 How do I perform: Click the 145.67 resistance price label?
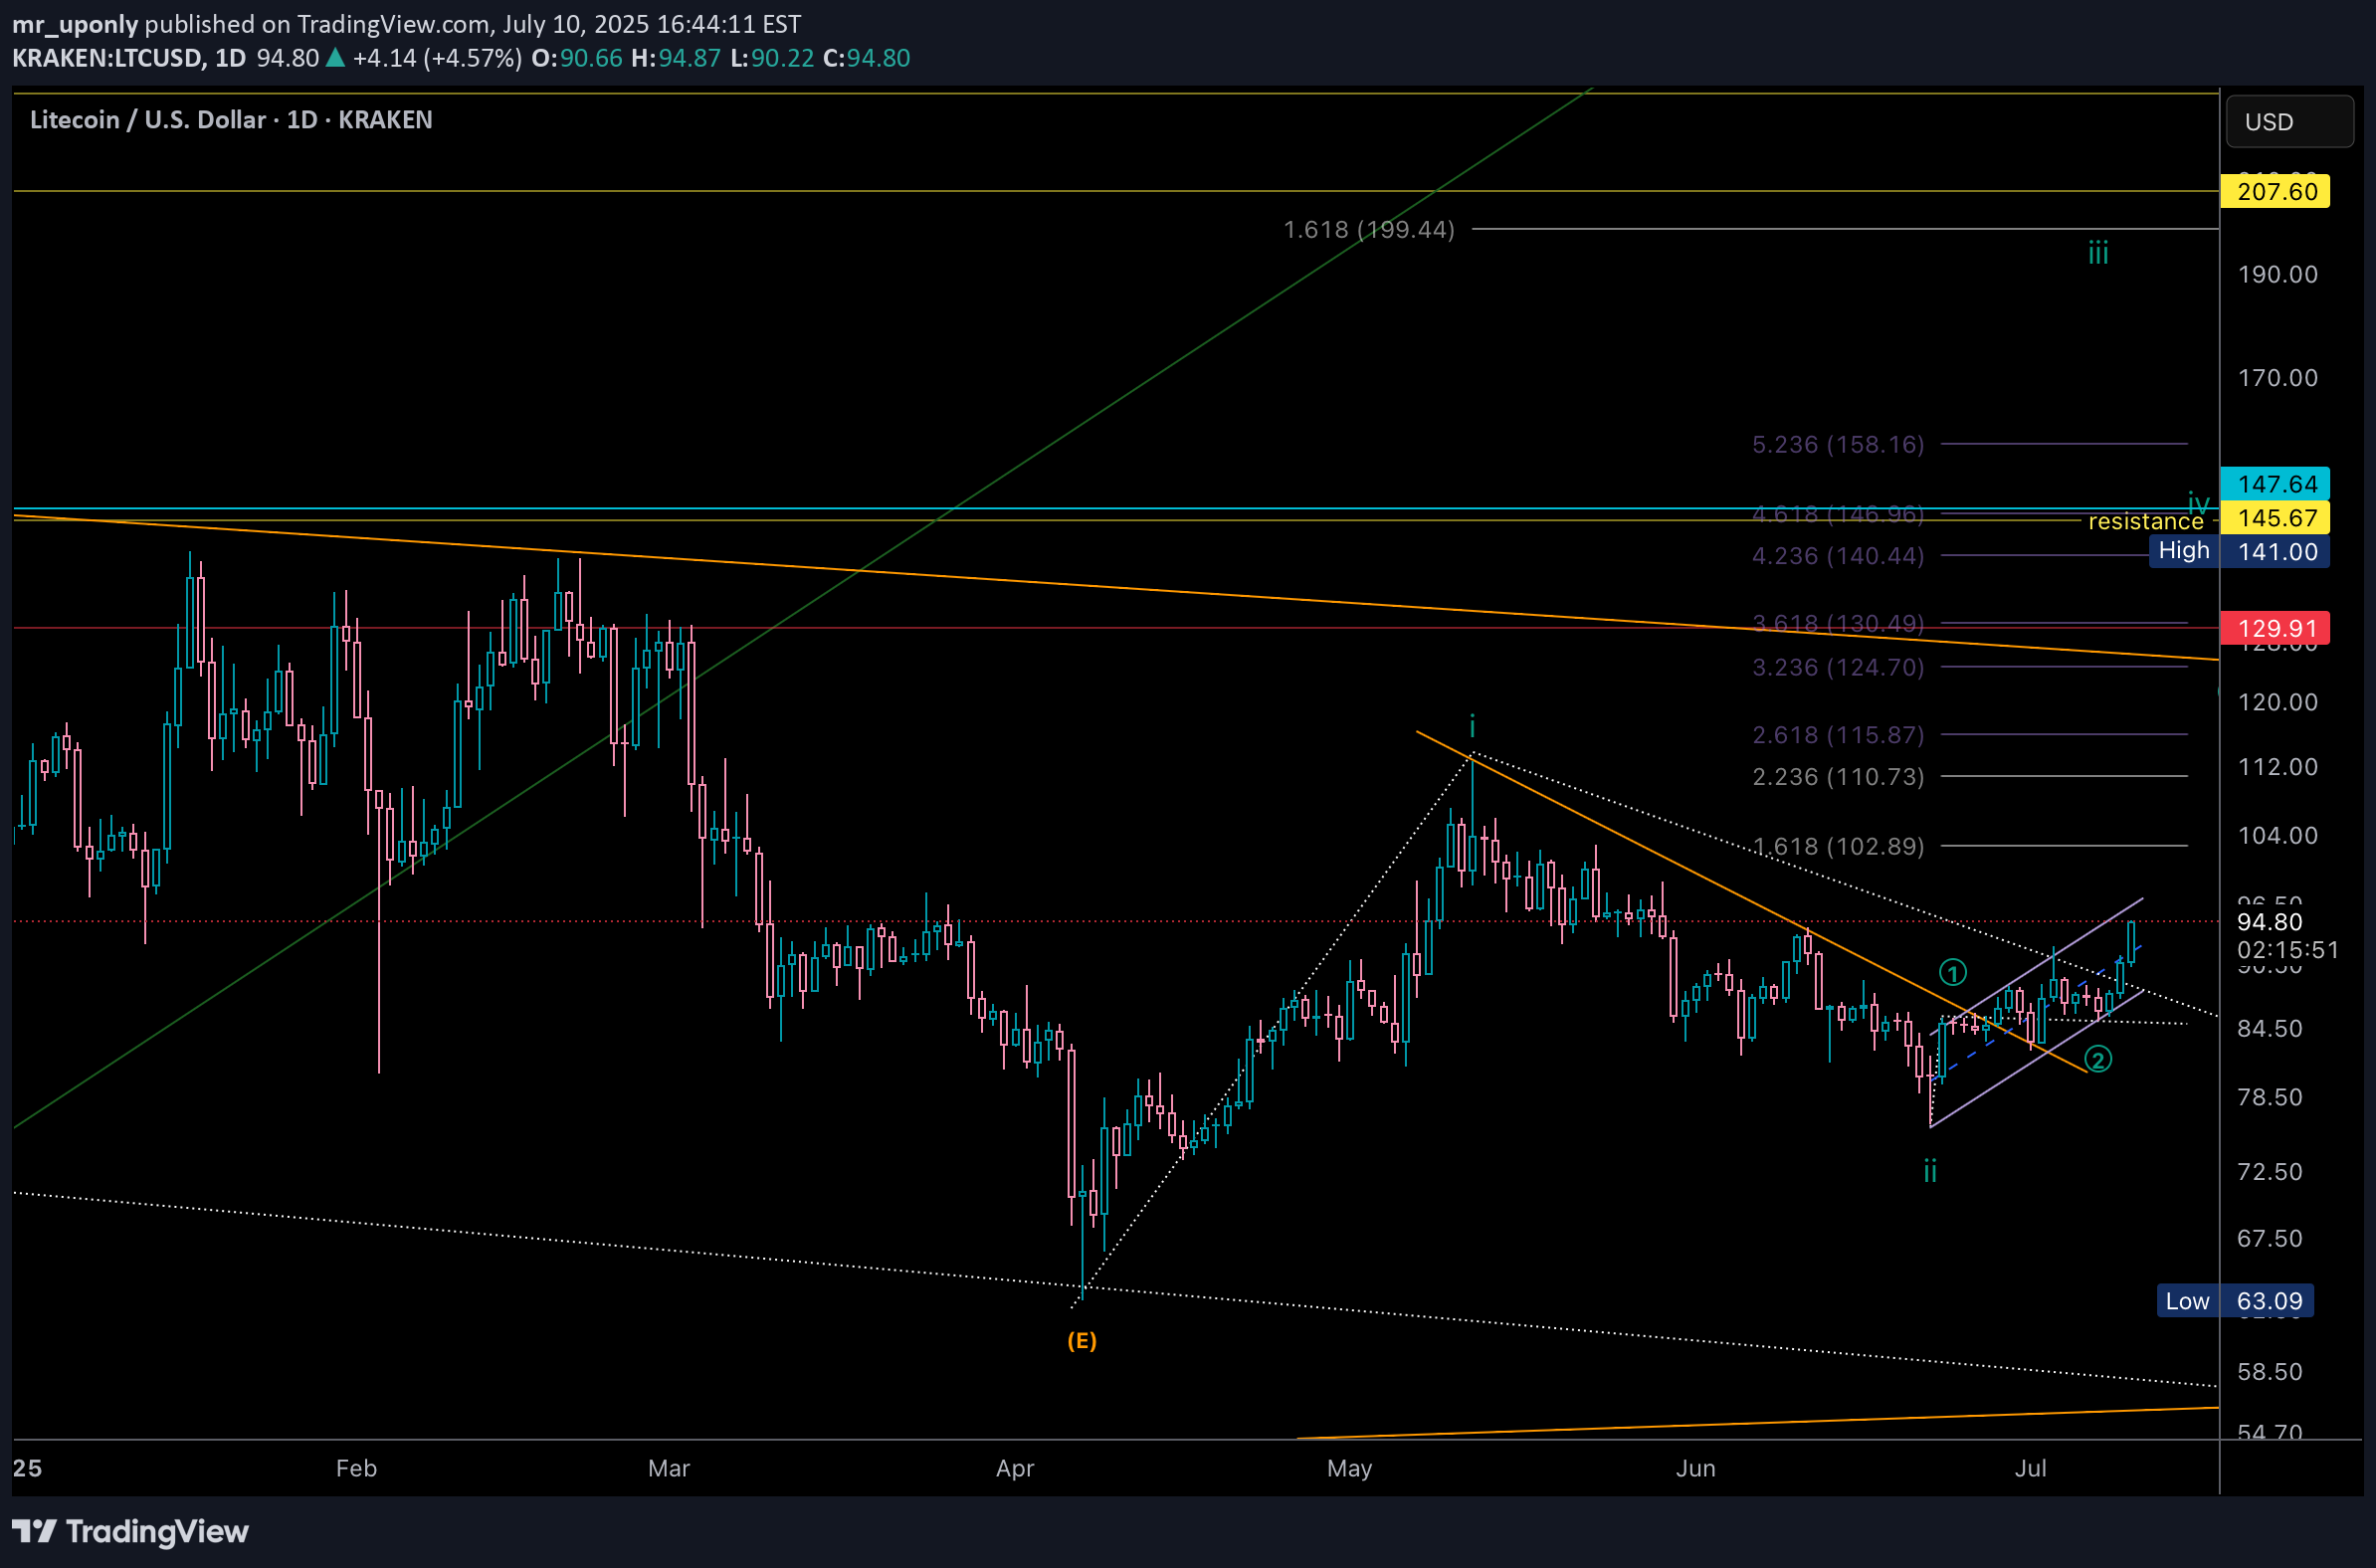click(x=2274, y=518)
